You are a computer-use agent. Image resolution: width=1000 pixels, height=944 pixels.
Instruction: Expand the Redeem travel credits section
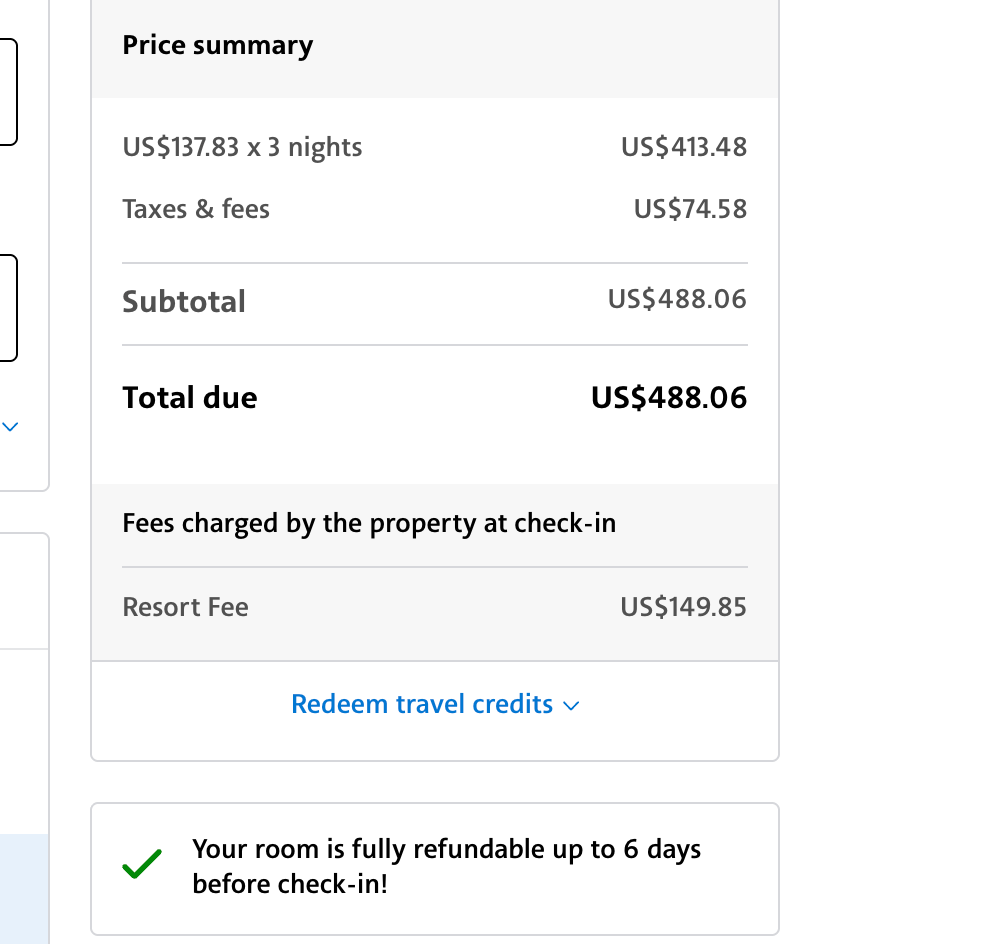(x=435, y=704)
